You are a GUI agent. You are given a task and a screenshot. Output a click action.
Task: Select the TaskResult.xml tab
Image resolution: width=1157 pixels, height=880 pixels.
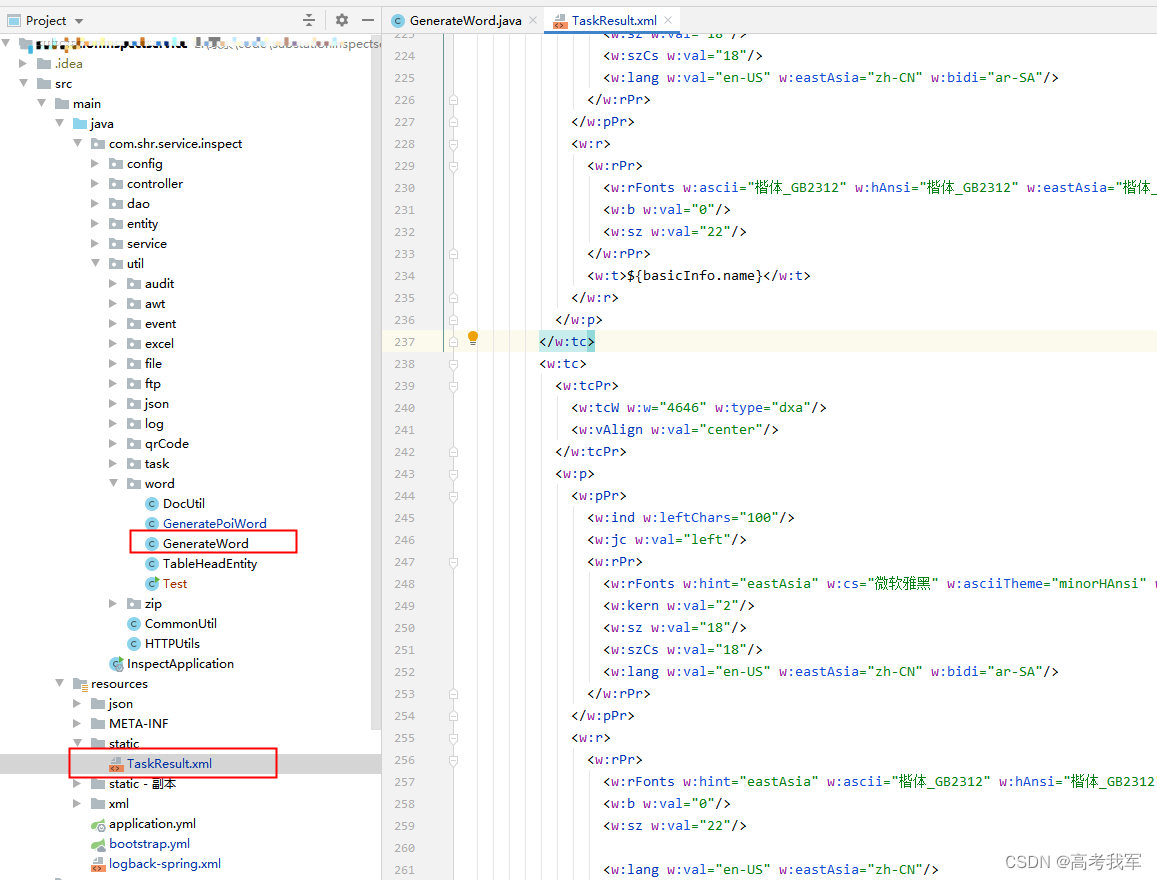(x=613, y=19)
